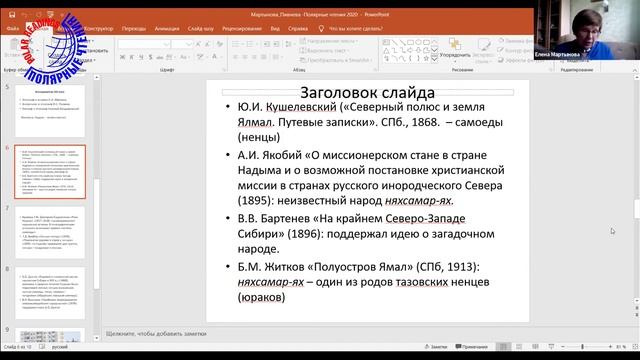640x360 pixels.
Task: Start slideshow from status bar icon
Action: pos(551,347)
